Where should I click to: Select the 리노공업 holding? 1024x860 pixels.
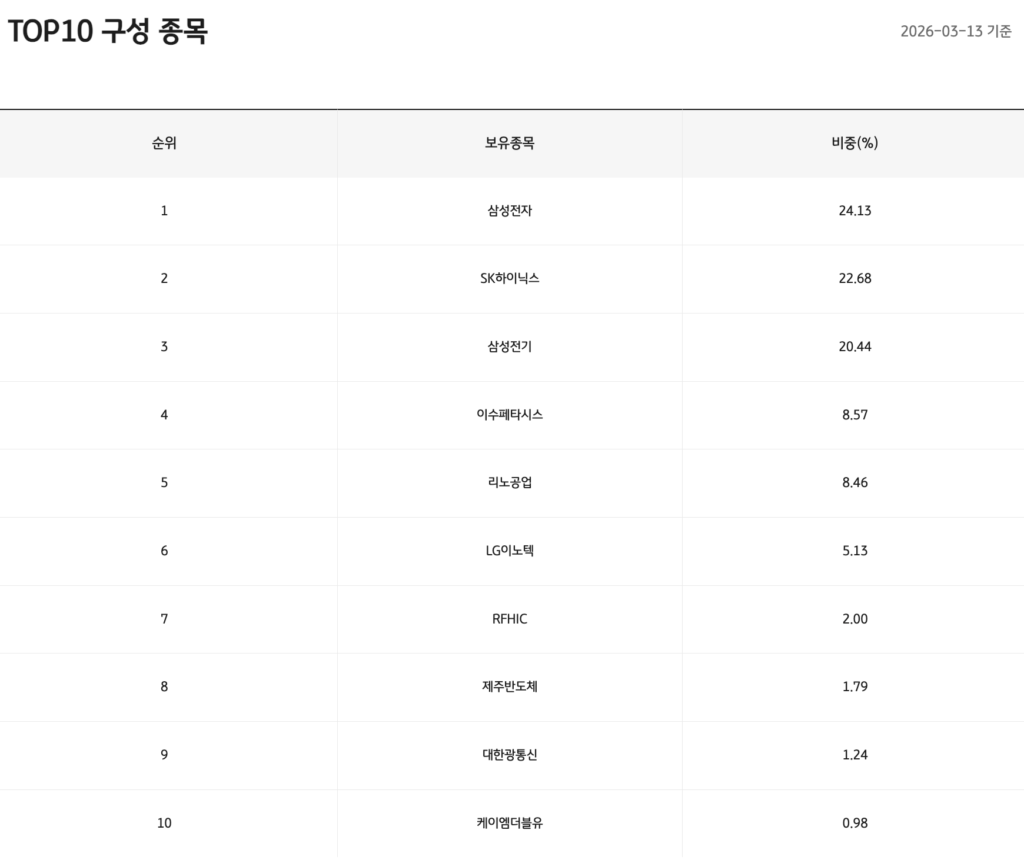click(509, 483)
